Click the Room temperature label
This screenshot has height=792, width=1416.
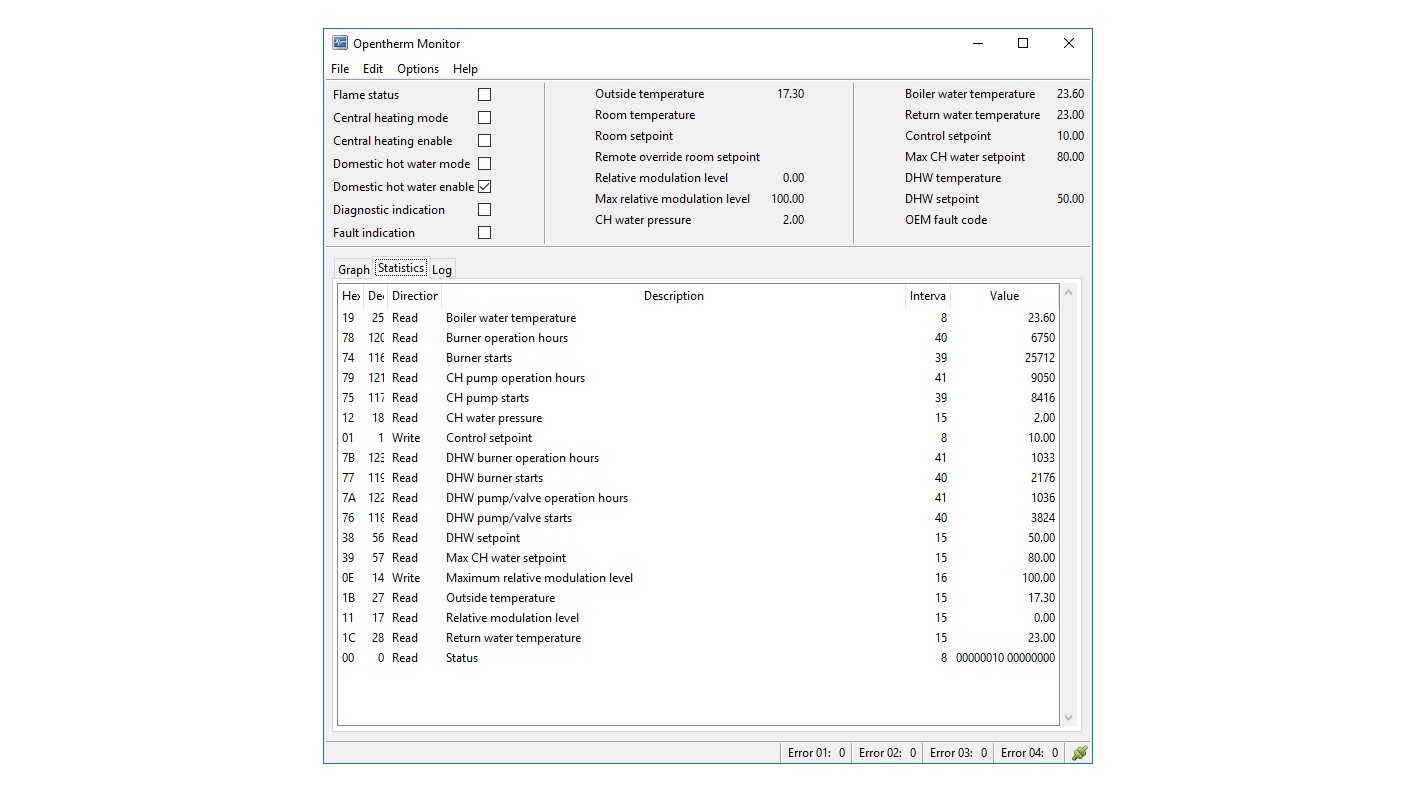(x=645, y=115)
